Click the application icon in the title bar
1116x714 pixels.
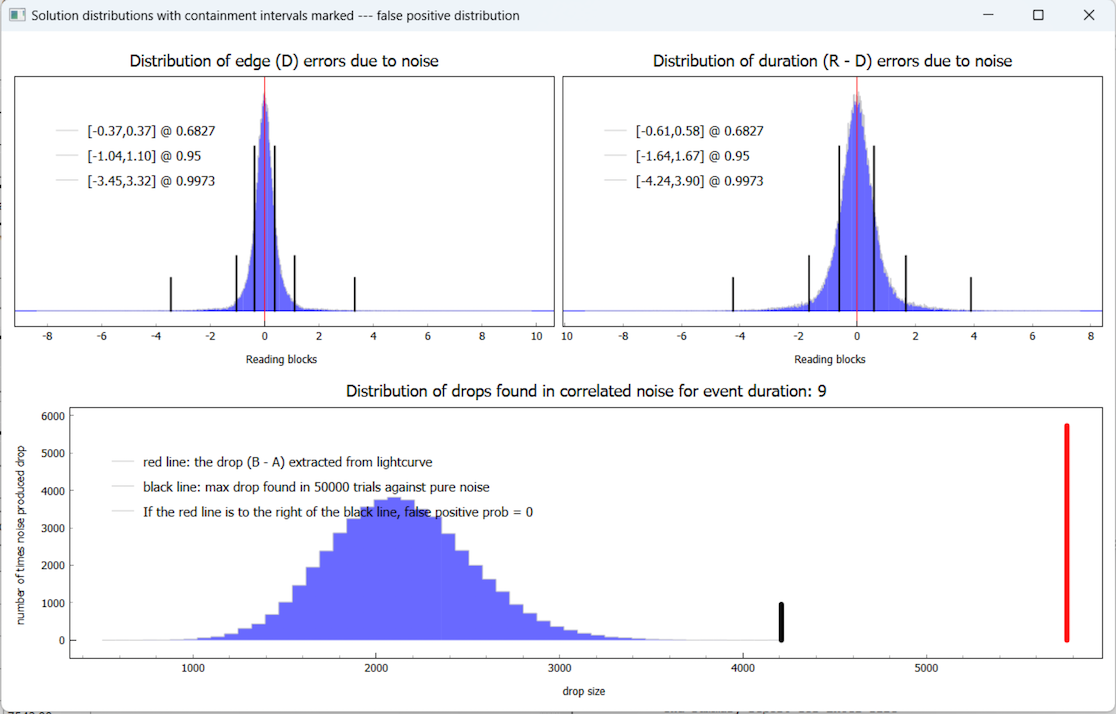[x=17, y=15]
